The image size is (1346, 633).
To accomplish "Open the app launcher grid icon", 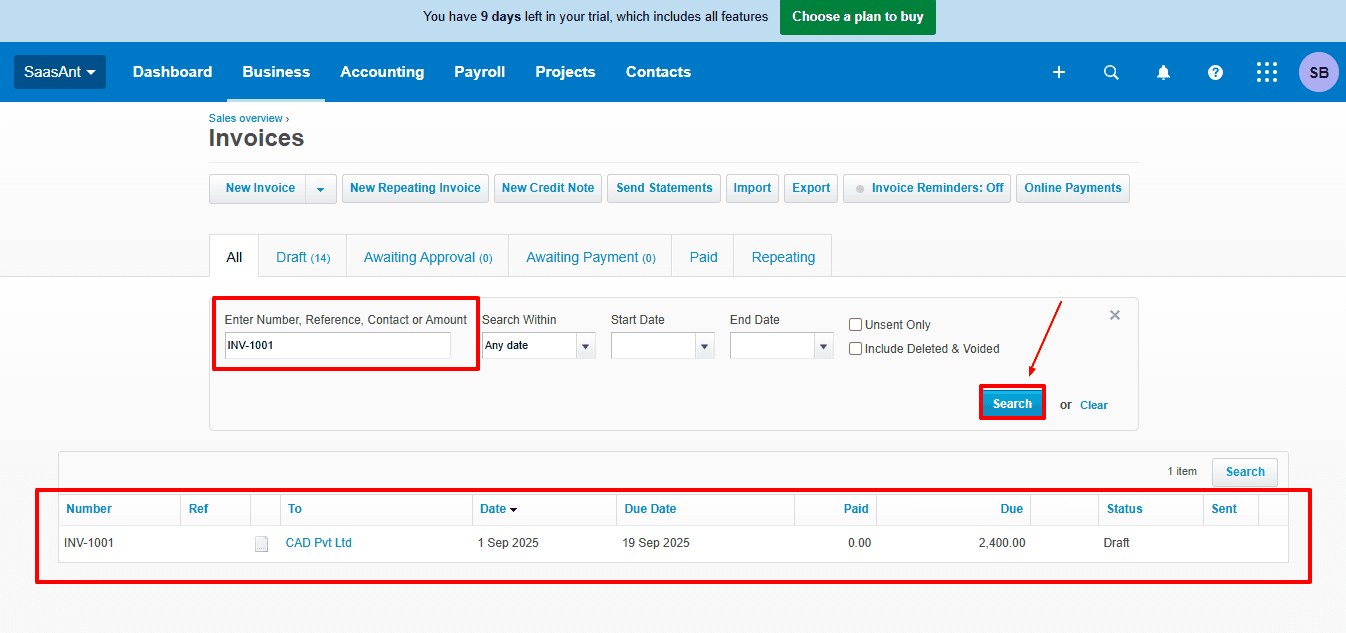I will pos(1267,72).
